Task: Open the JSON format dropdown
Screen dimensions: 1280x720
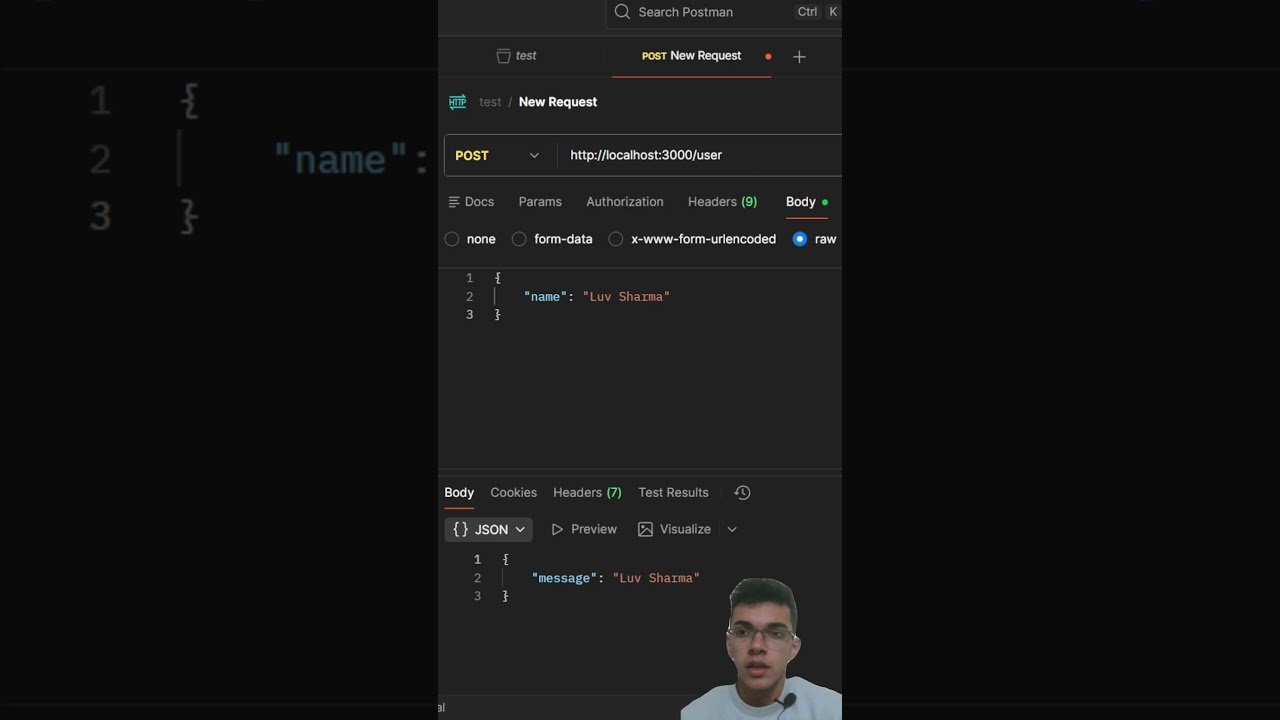Action: (x=488, y=530)
